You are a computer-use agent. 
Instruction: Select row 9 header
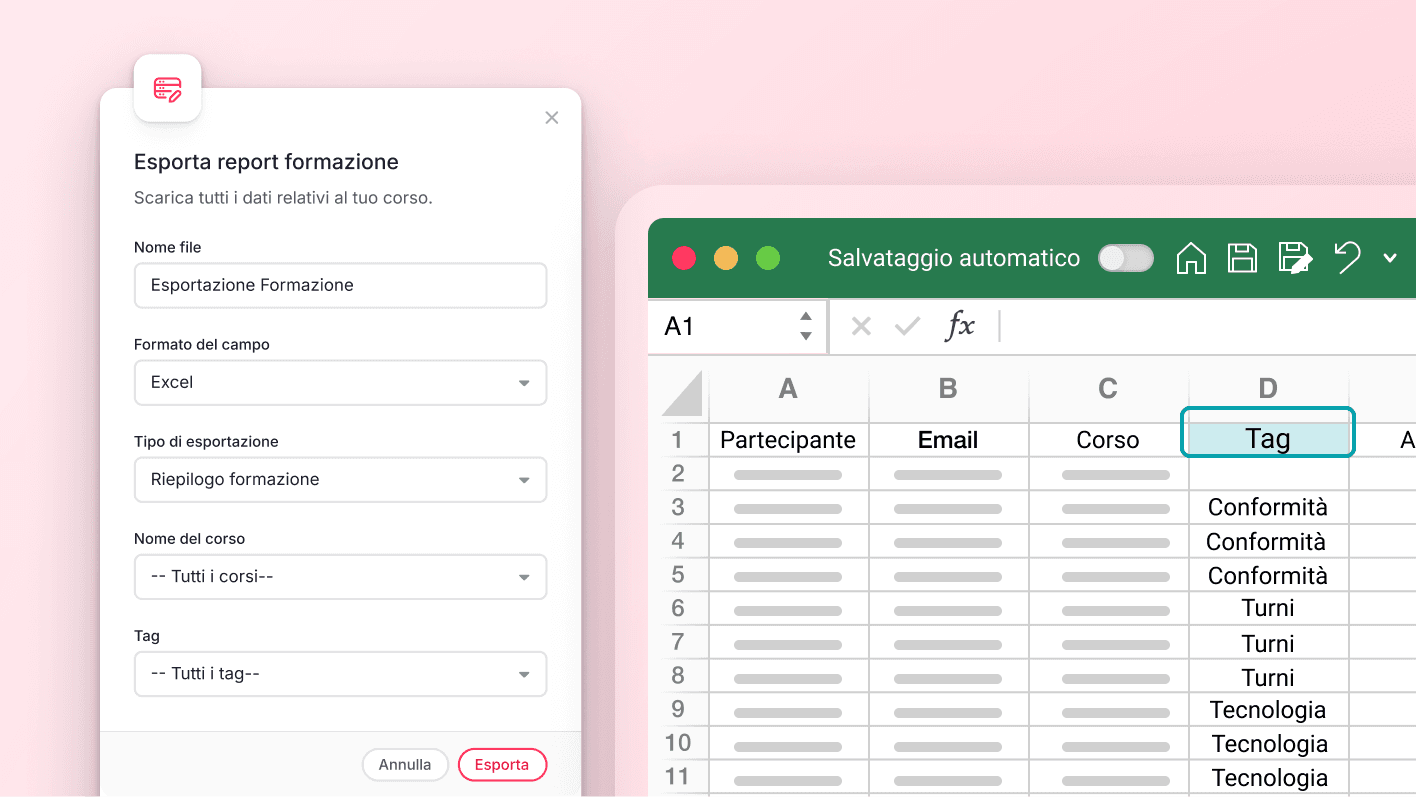(x=678, y=709)
